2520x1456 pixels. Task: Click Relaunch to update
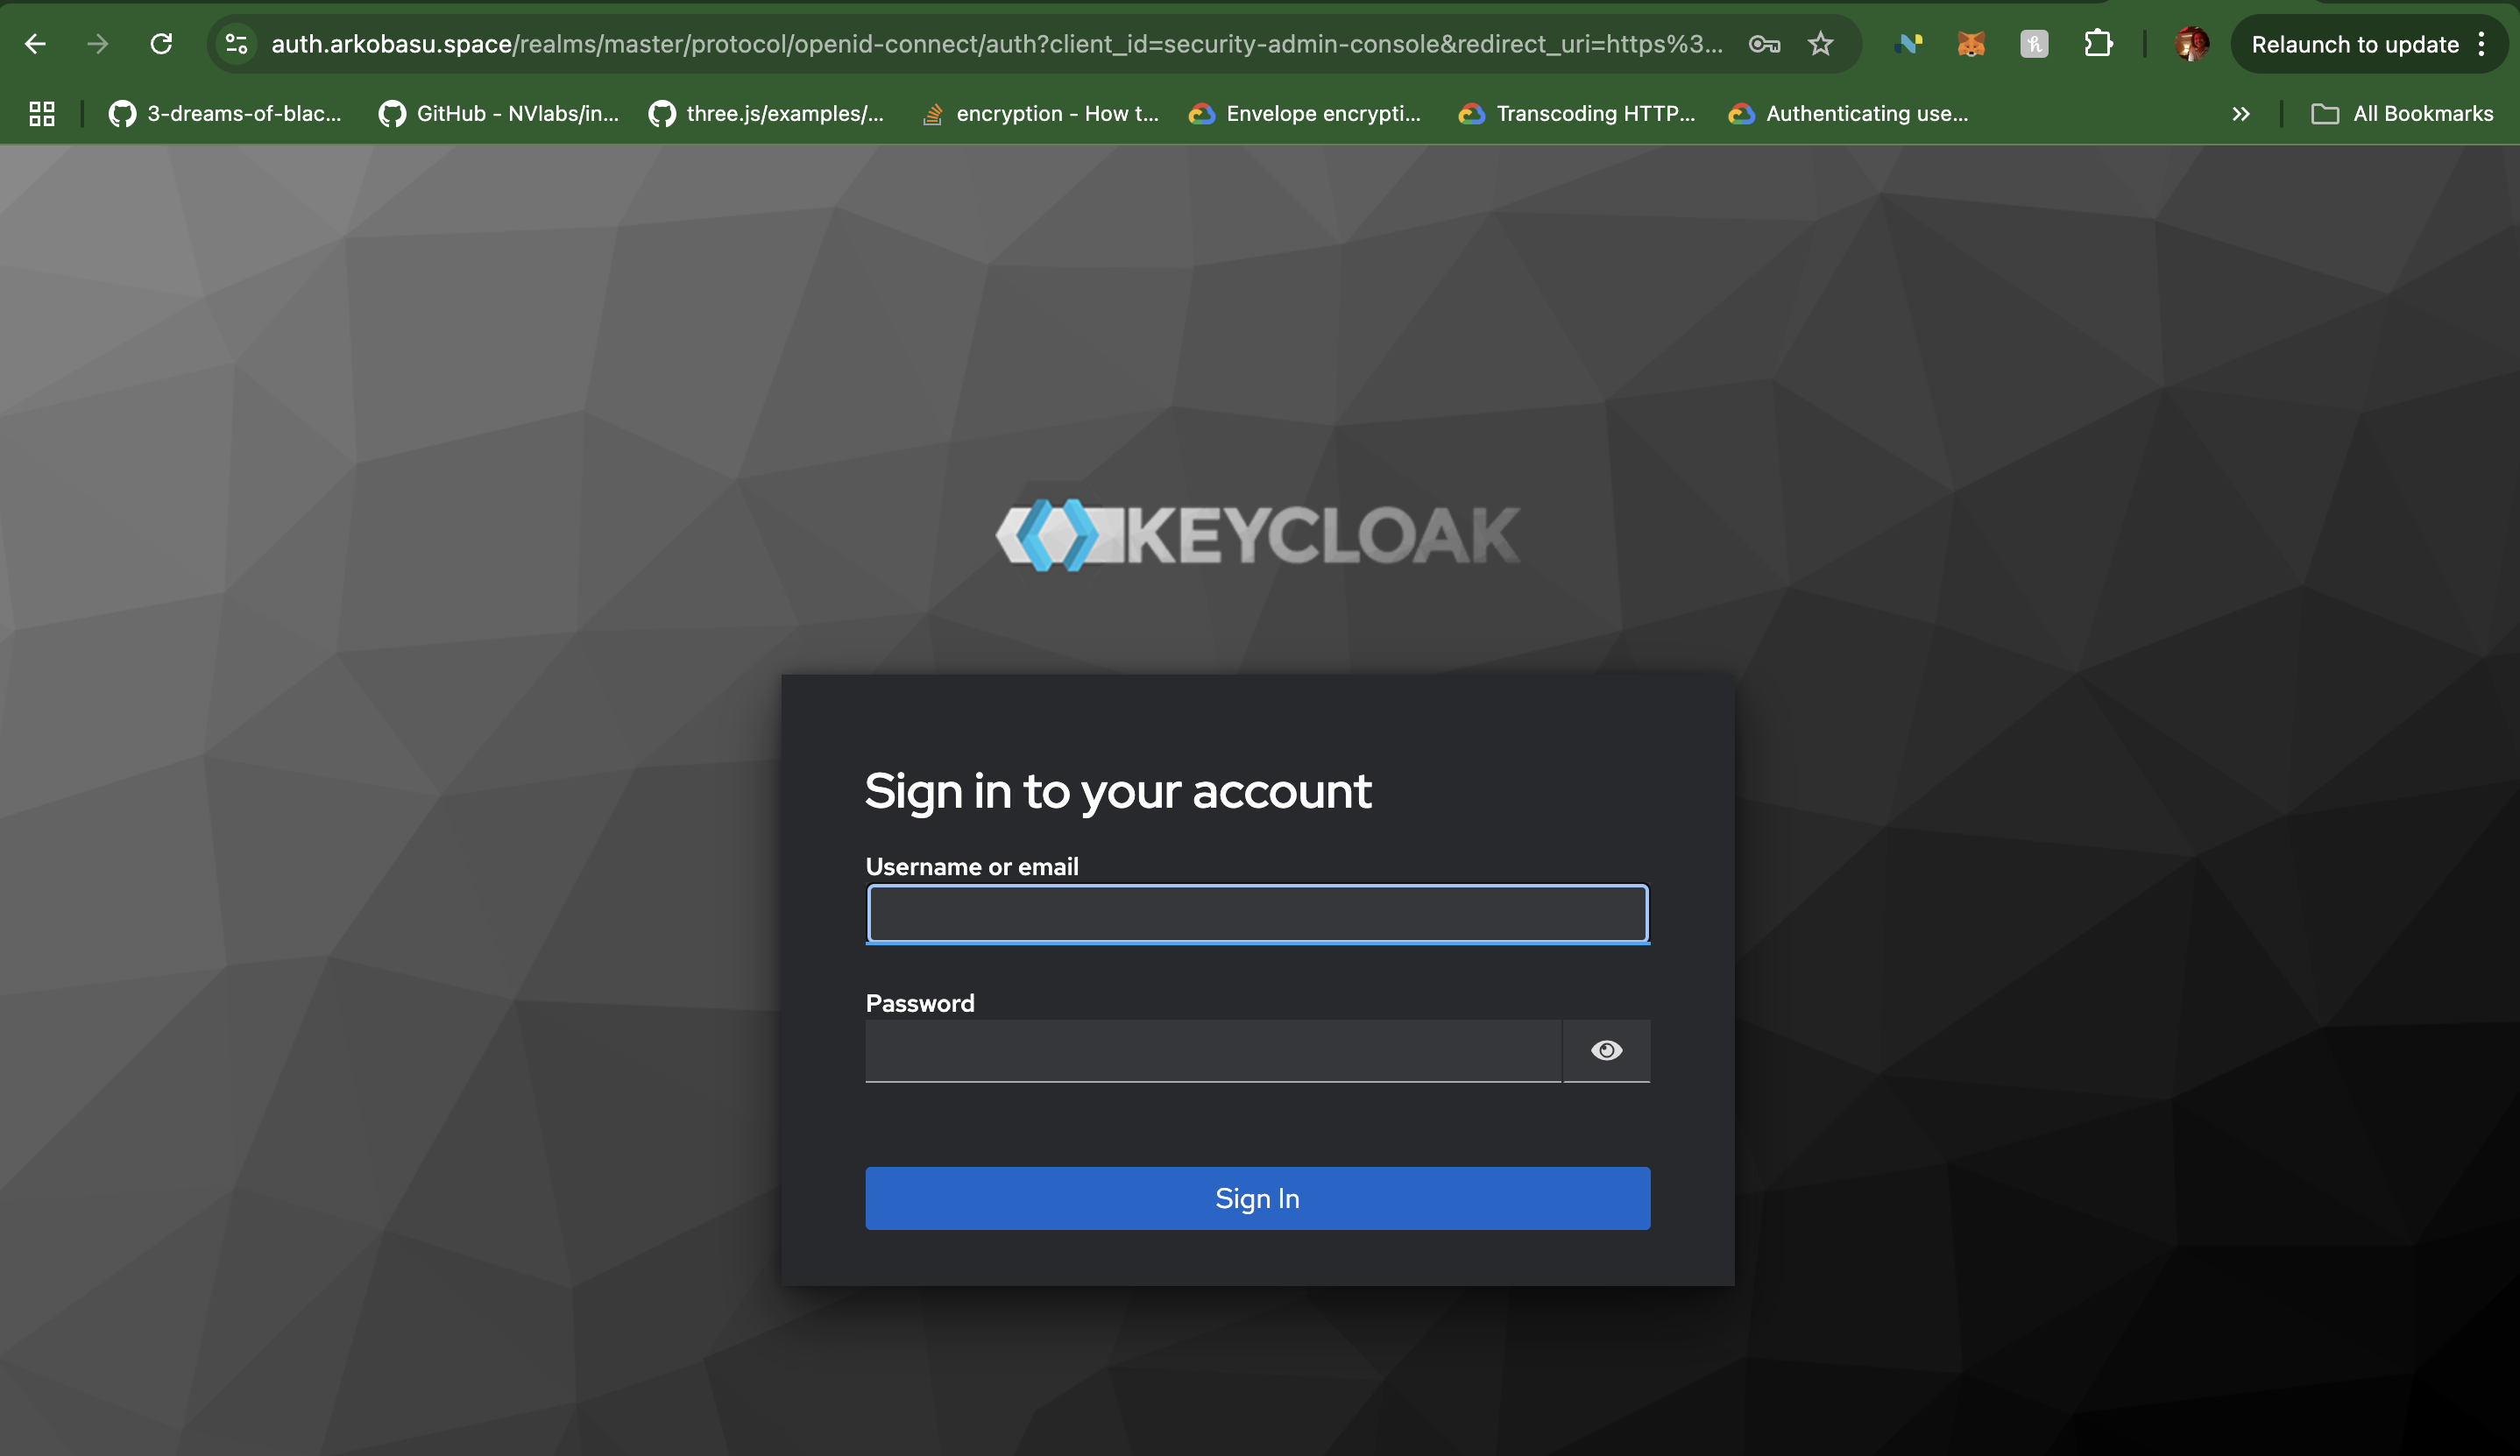[x=2352, y=43]
